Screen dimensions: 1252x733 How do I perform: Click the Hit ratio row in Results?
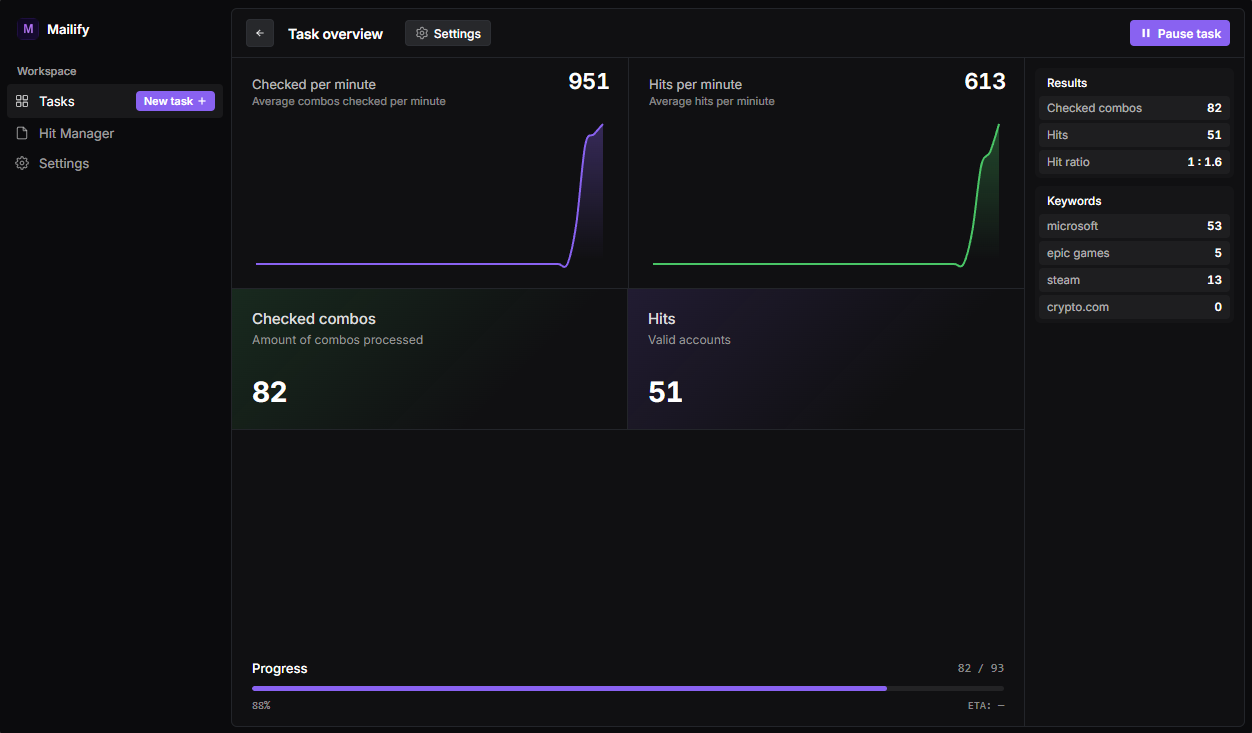coord(1134,162)
